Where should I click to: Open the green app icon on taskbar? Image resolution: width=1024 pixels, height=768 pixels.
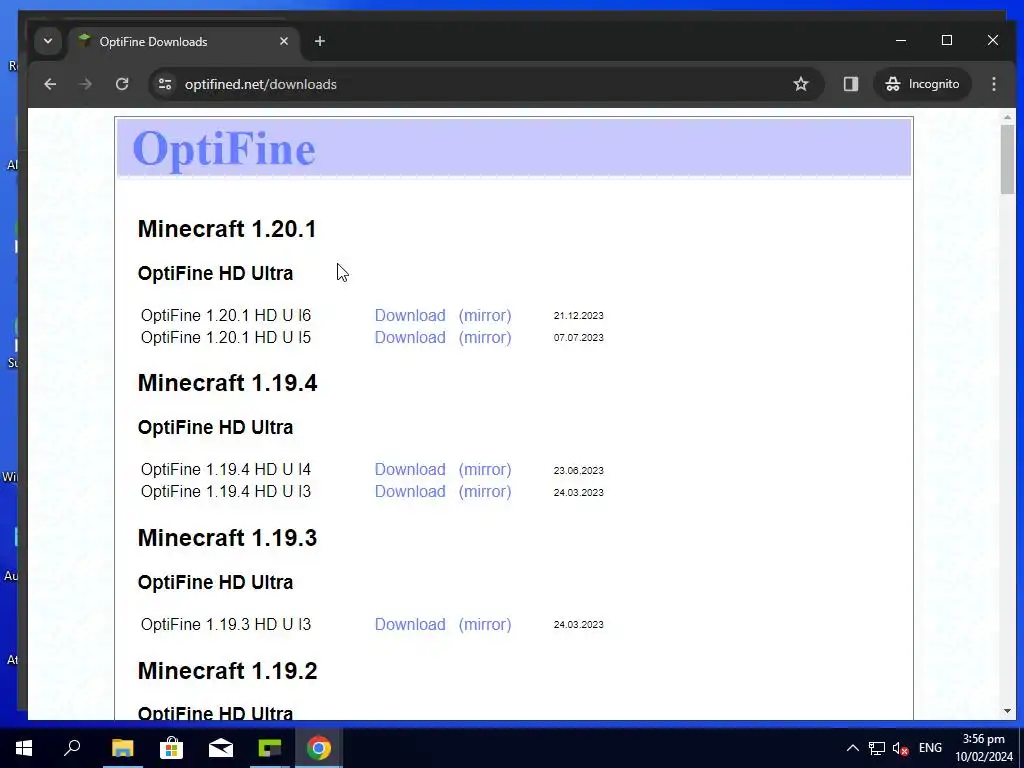click(270, 748)
